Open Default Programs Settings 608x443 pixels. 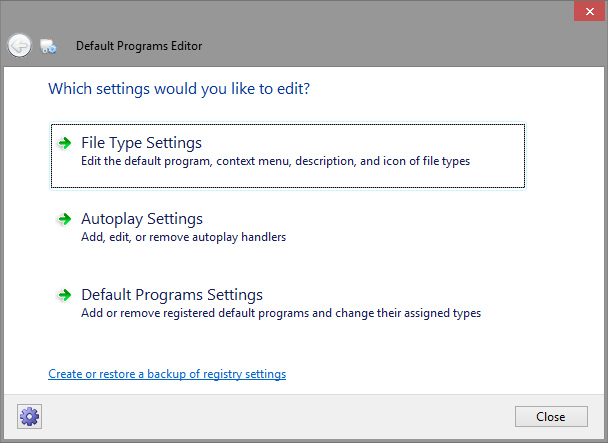click(x=172, y=295)
